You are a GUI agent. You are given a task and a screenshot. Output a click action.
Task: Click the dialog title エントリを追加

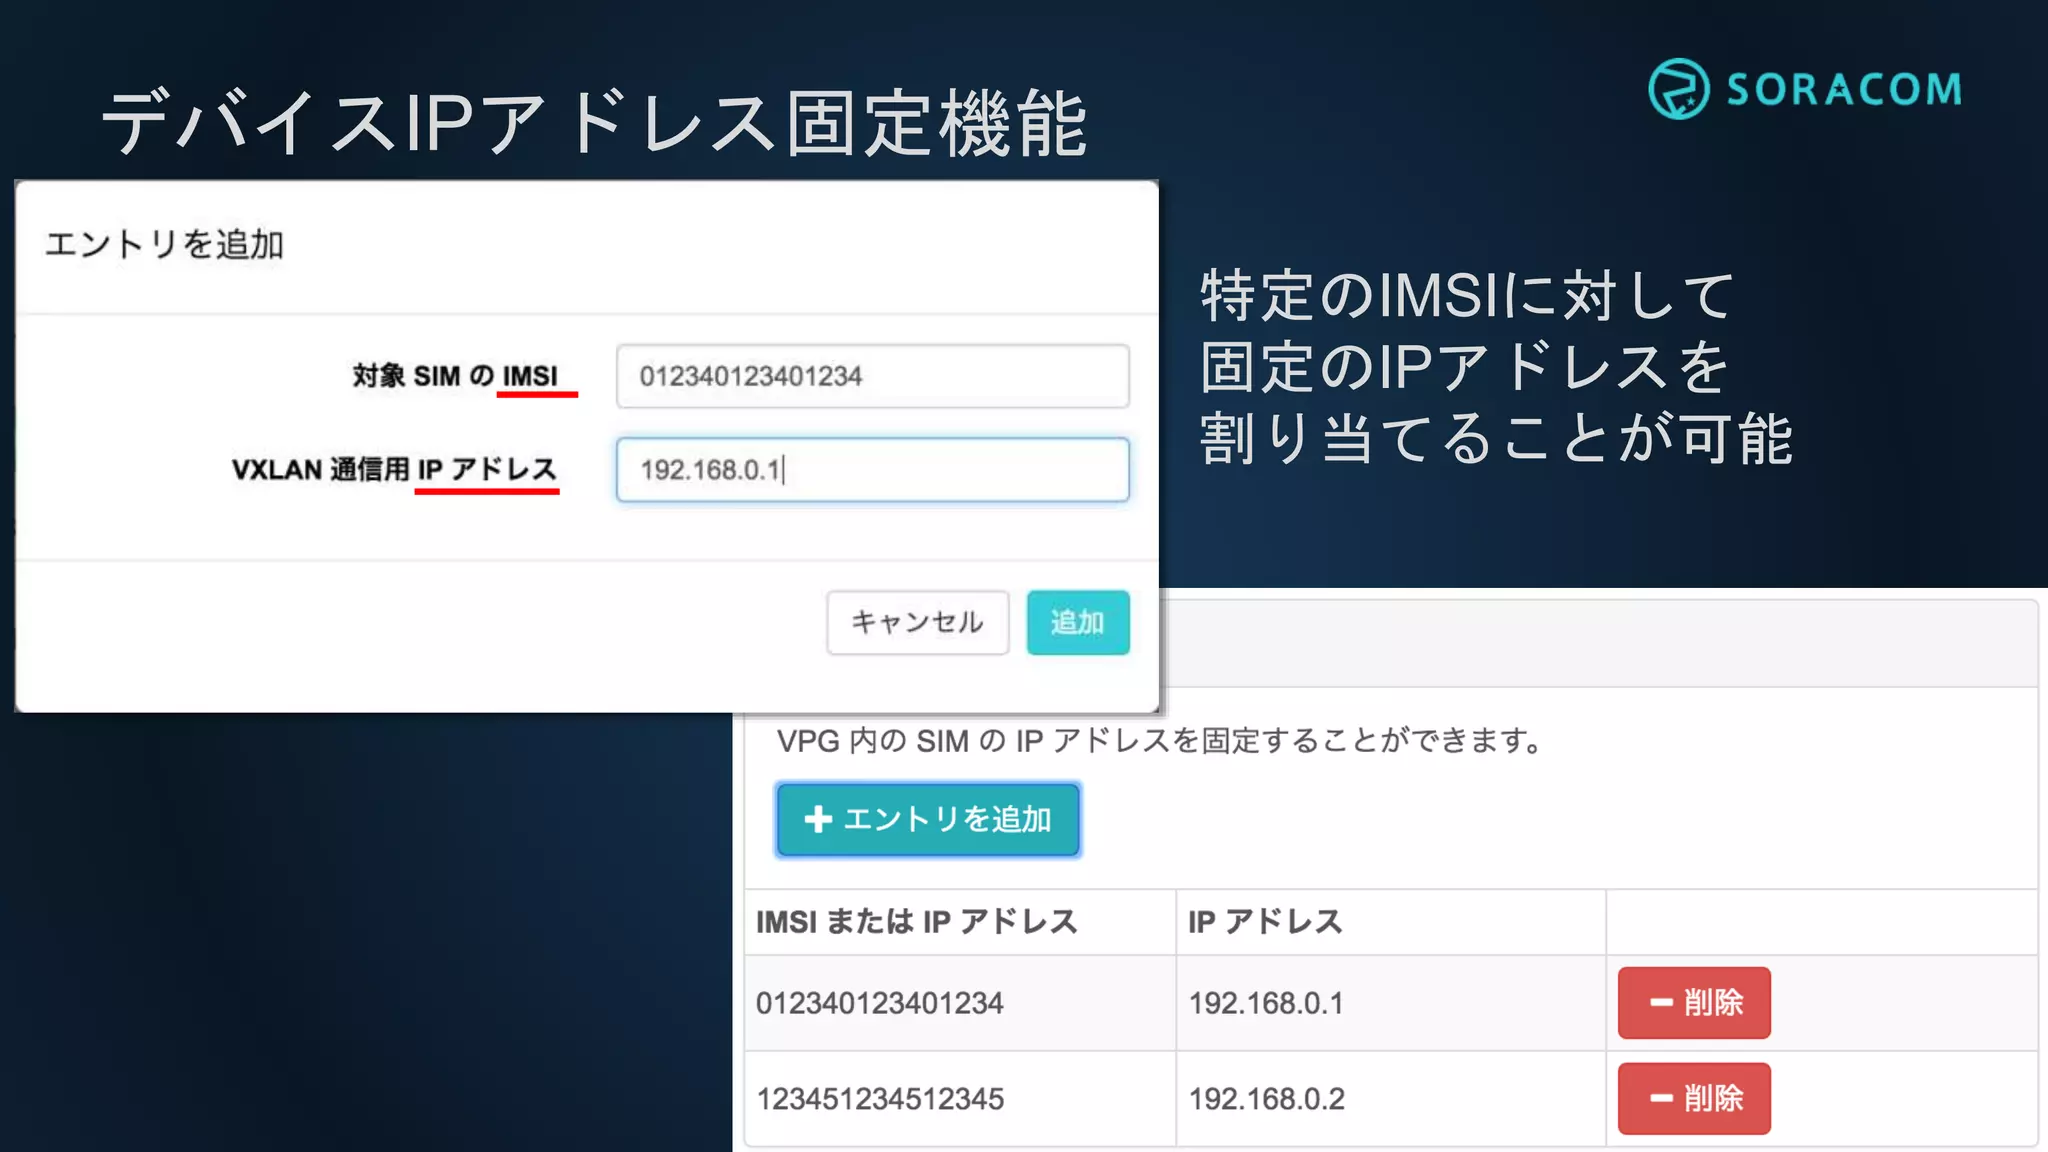(x=165, y=244)
